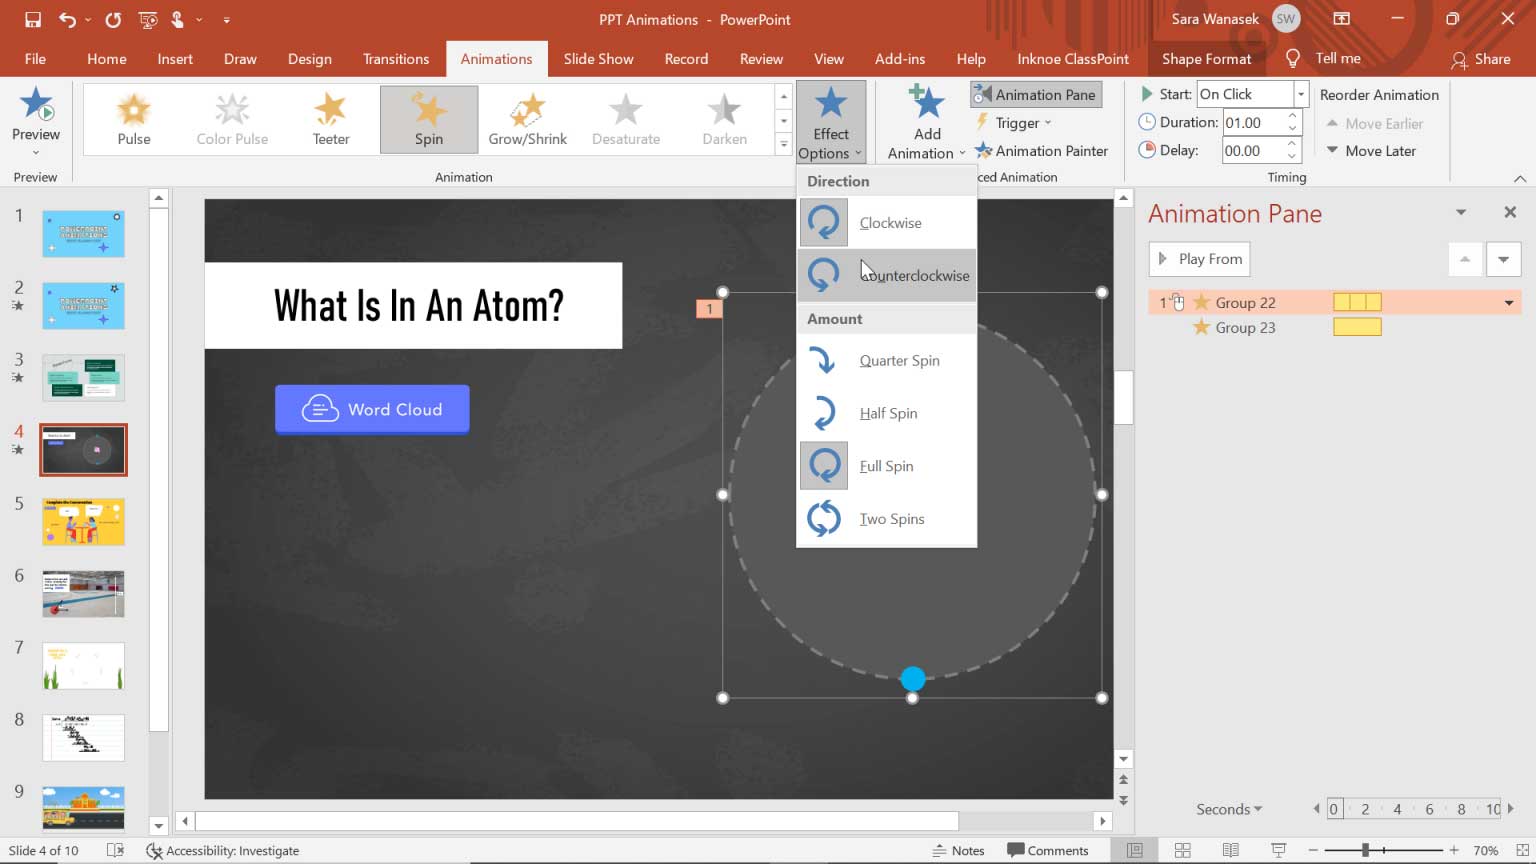This screenshot has height=864, width=1536.
Task: Choose the Teeter animation
Action: click(330, 118)
